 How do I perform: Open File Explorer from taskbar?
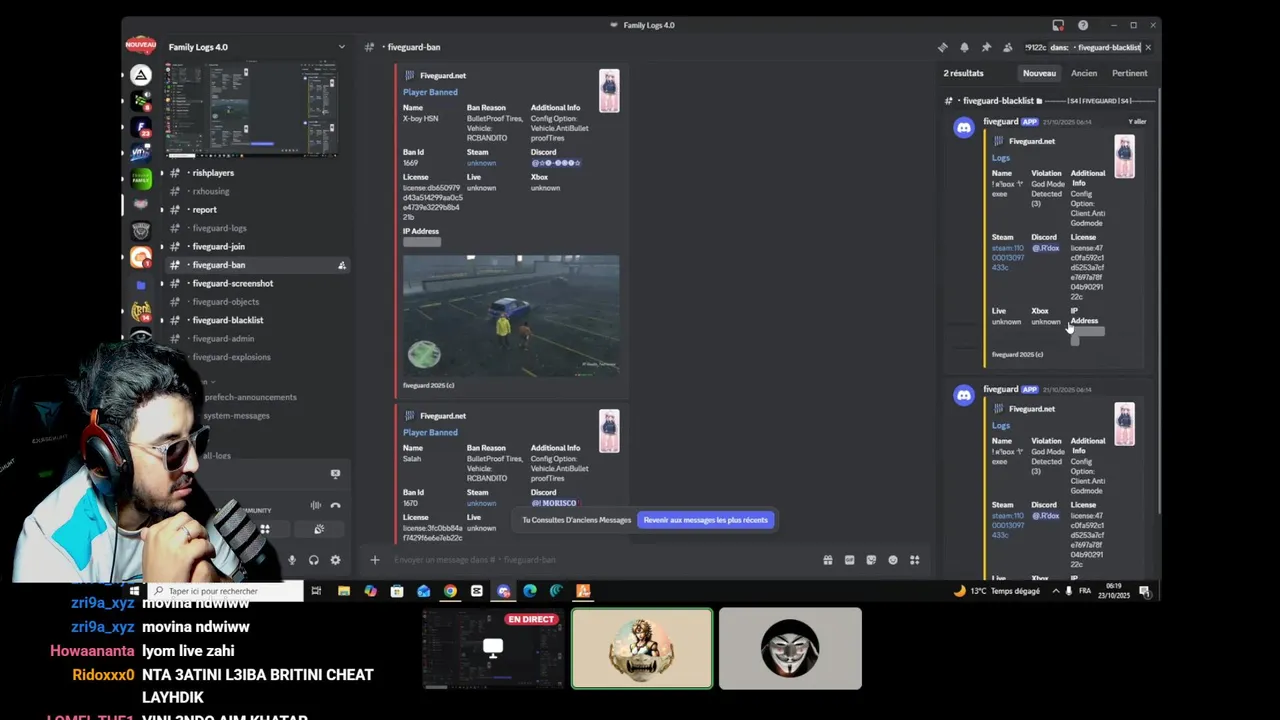point(344,591)
